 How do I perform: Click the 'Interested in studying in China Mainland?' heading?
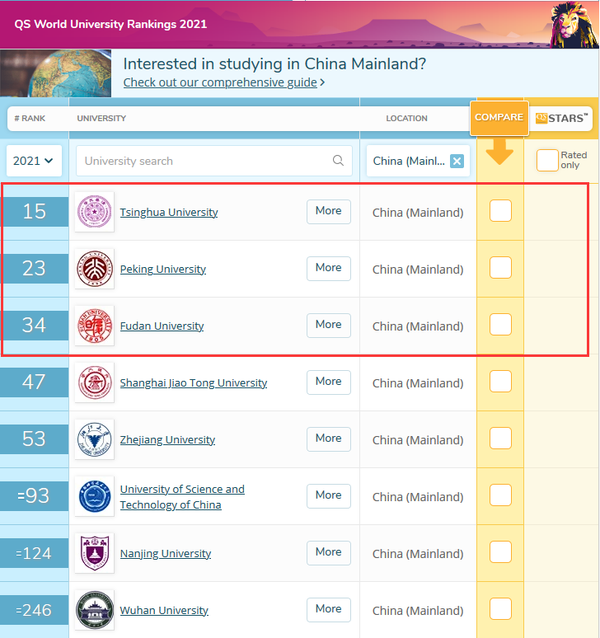coord(275,64)
